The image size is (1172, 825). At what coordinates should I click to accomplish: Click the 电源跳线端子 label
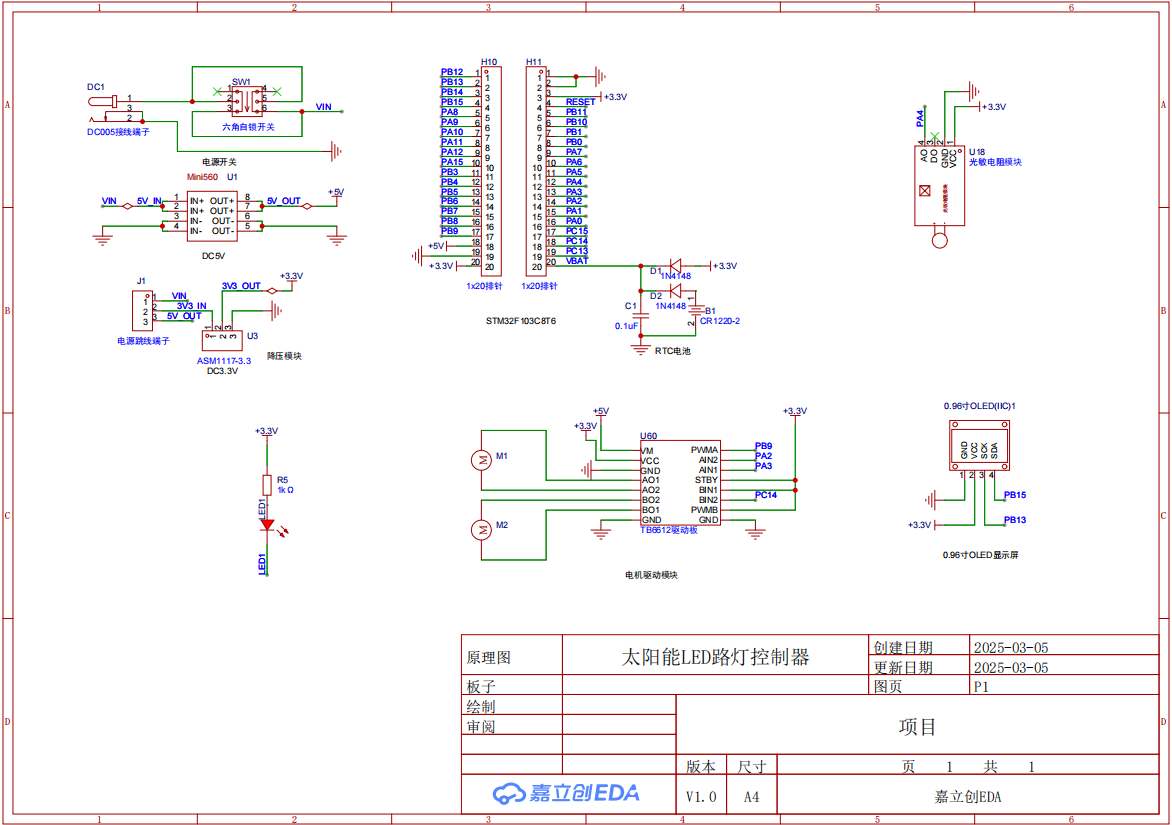(144, 341)
